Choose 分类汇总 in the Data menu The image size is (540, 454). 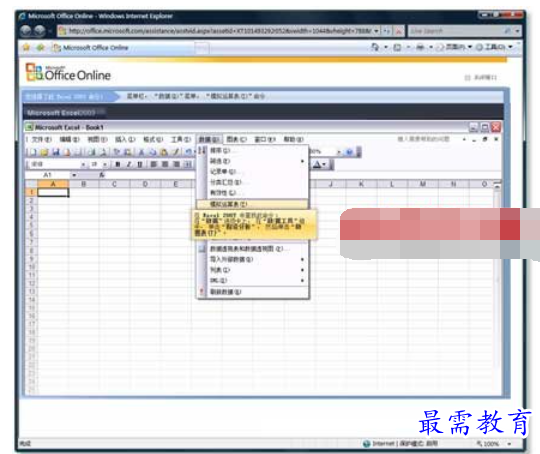pos(252,182)
